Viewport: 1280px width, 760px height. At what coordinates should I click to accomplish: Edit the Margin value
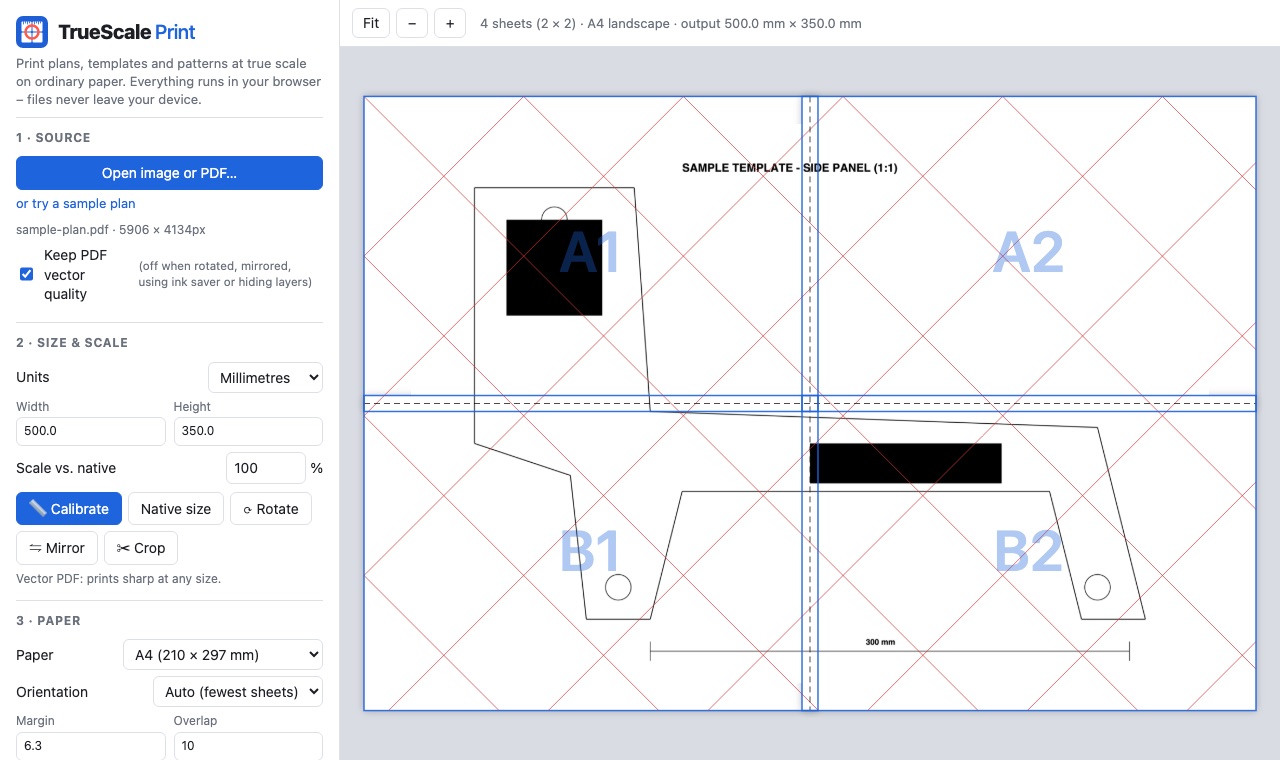point(91,746)
